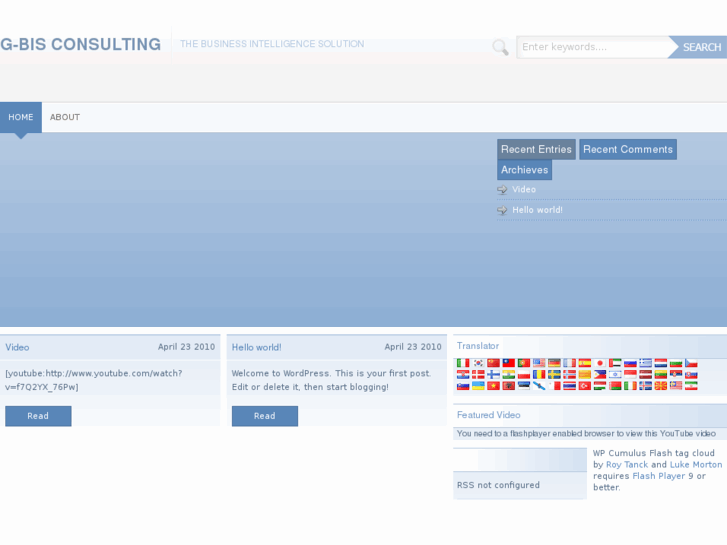727x545 pixels.
Task: Pick the Turkish flag icon
Action: click(585, 385)
